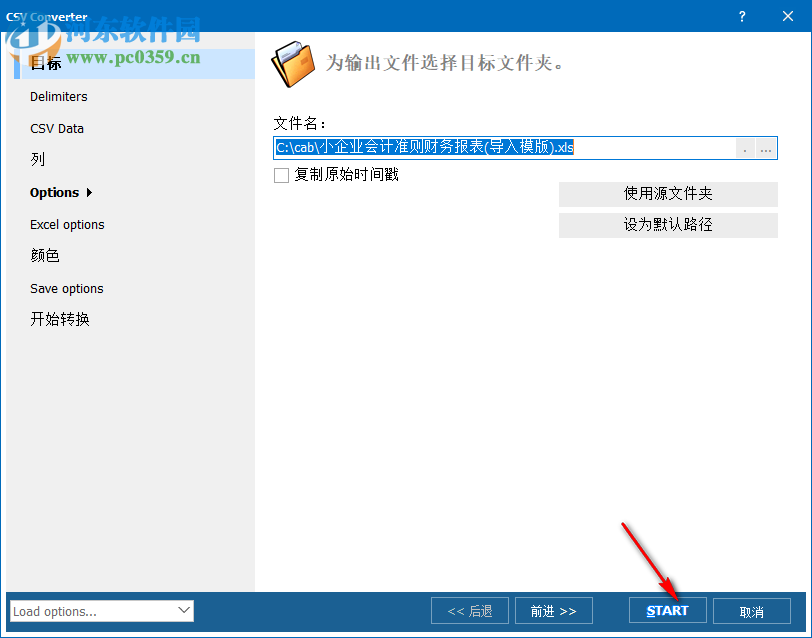
Task: Click the 前进 >> forward button
Action: (553, 610)
